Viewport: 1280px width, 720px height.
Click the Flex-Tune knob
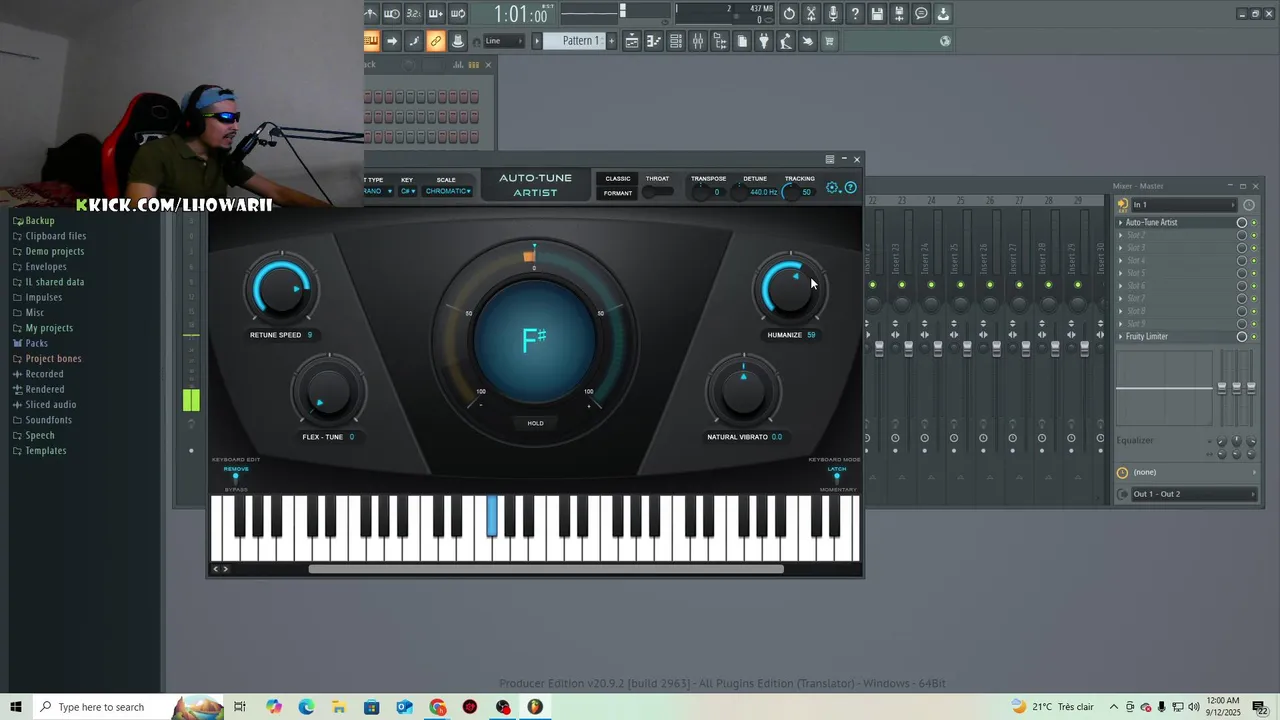coord(328,391)
